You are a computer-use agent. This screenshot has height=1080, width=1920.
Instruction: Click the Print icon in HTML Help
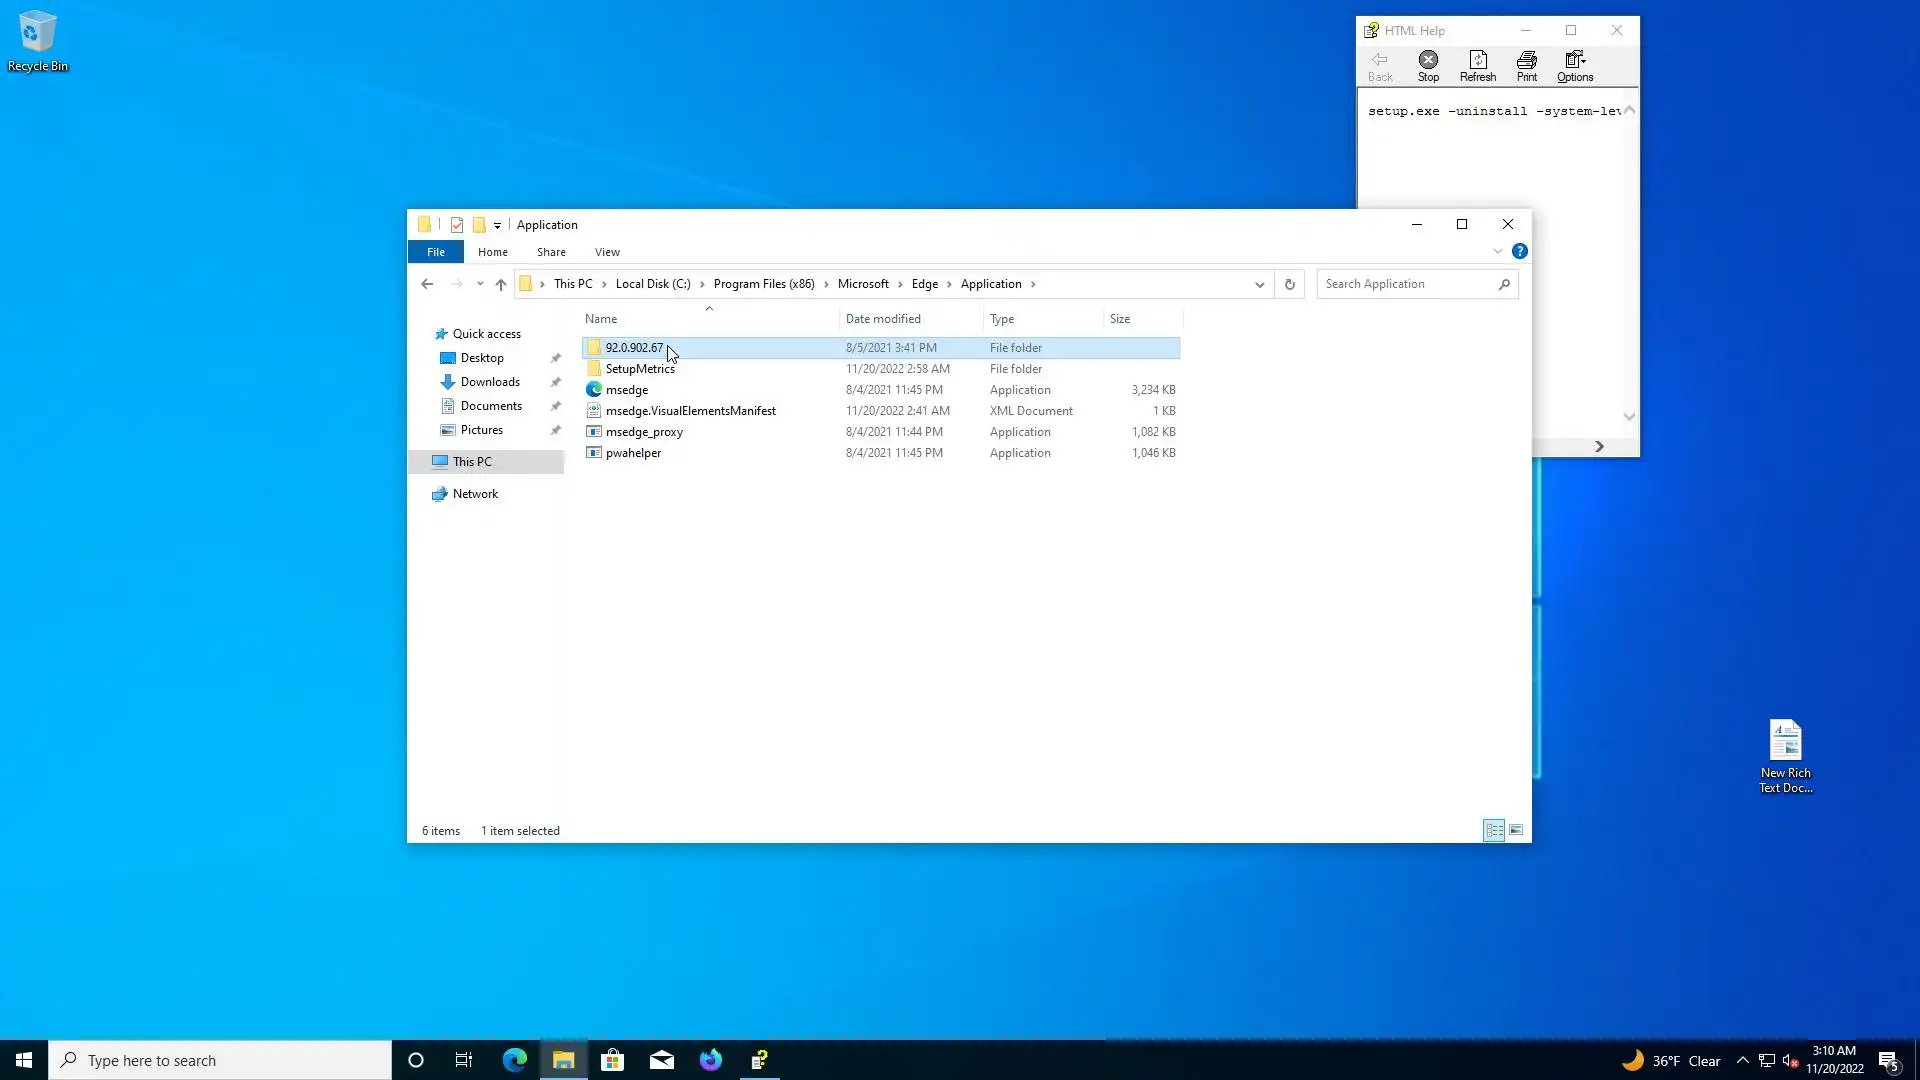click(1526, 66)
